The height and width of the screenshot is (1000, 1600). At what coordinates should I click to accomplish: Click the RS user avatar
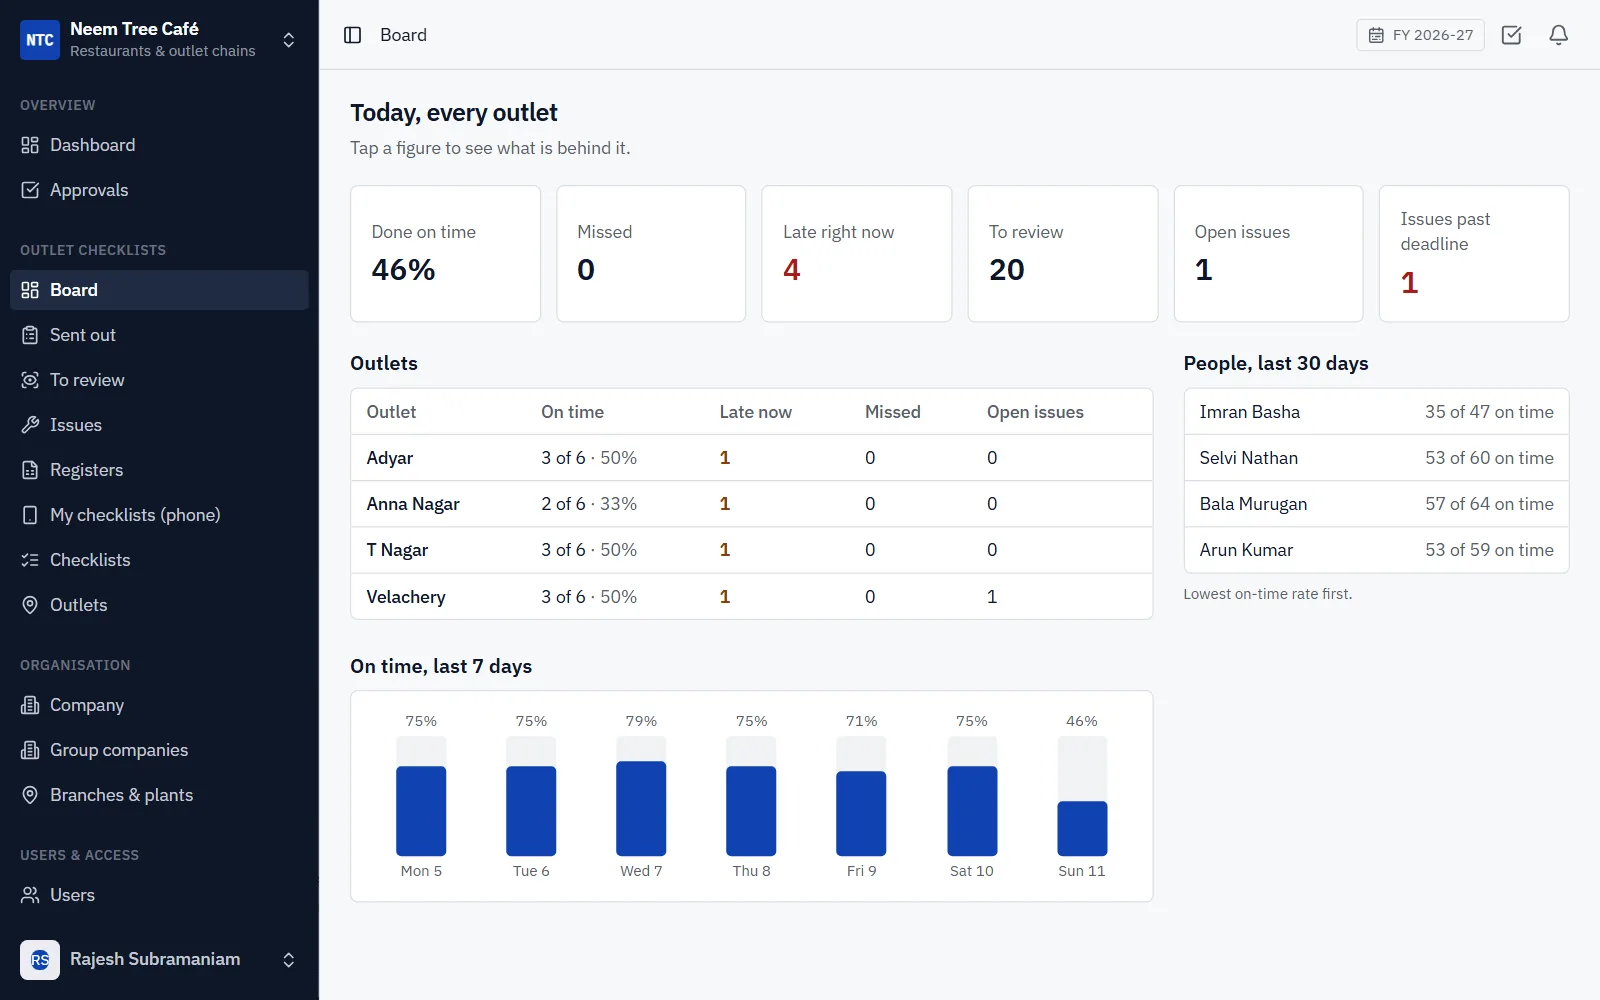pyautogui.click(x=40, y=960)
